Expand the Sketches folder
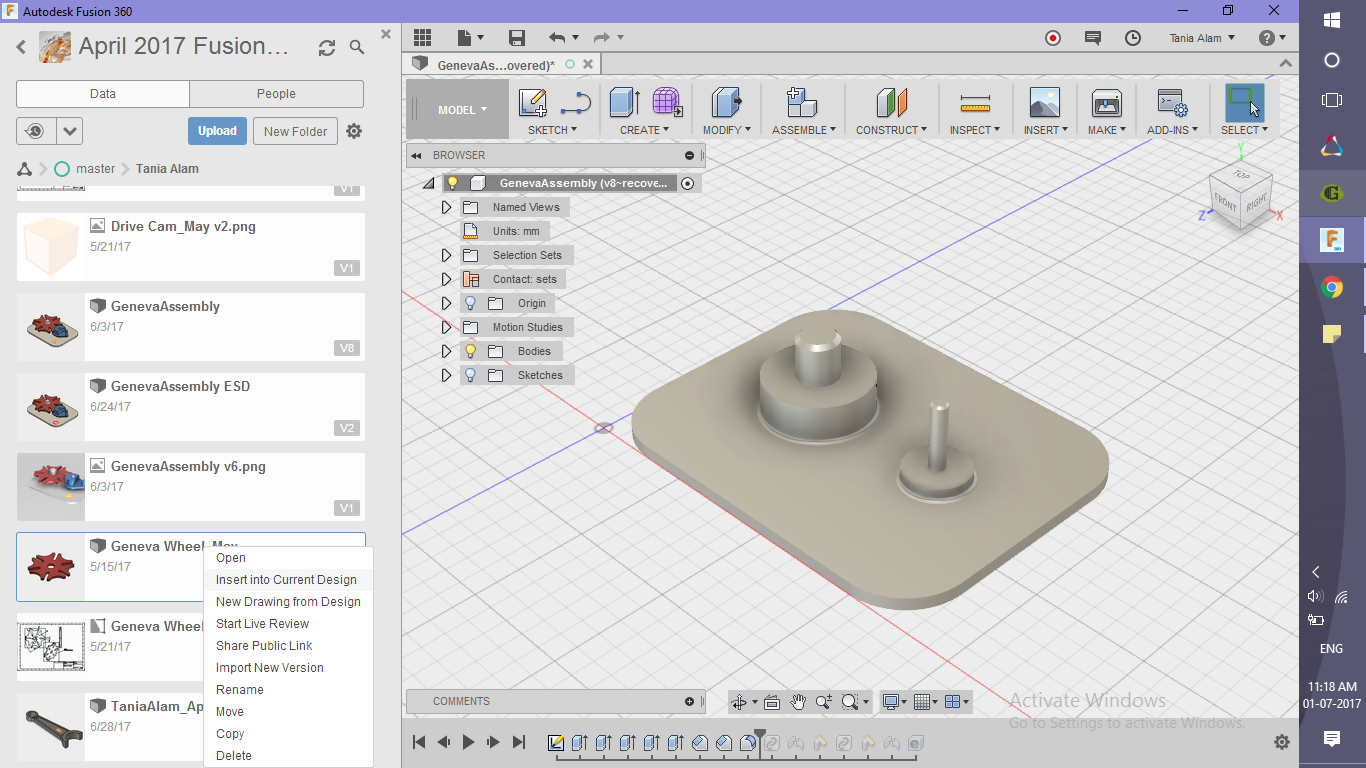1366x768 pixels. [x=447, y=375]
